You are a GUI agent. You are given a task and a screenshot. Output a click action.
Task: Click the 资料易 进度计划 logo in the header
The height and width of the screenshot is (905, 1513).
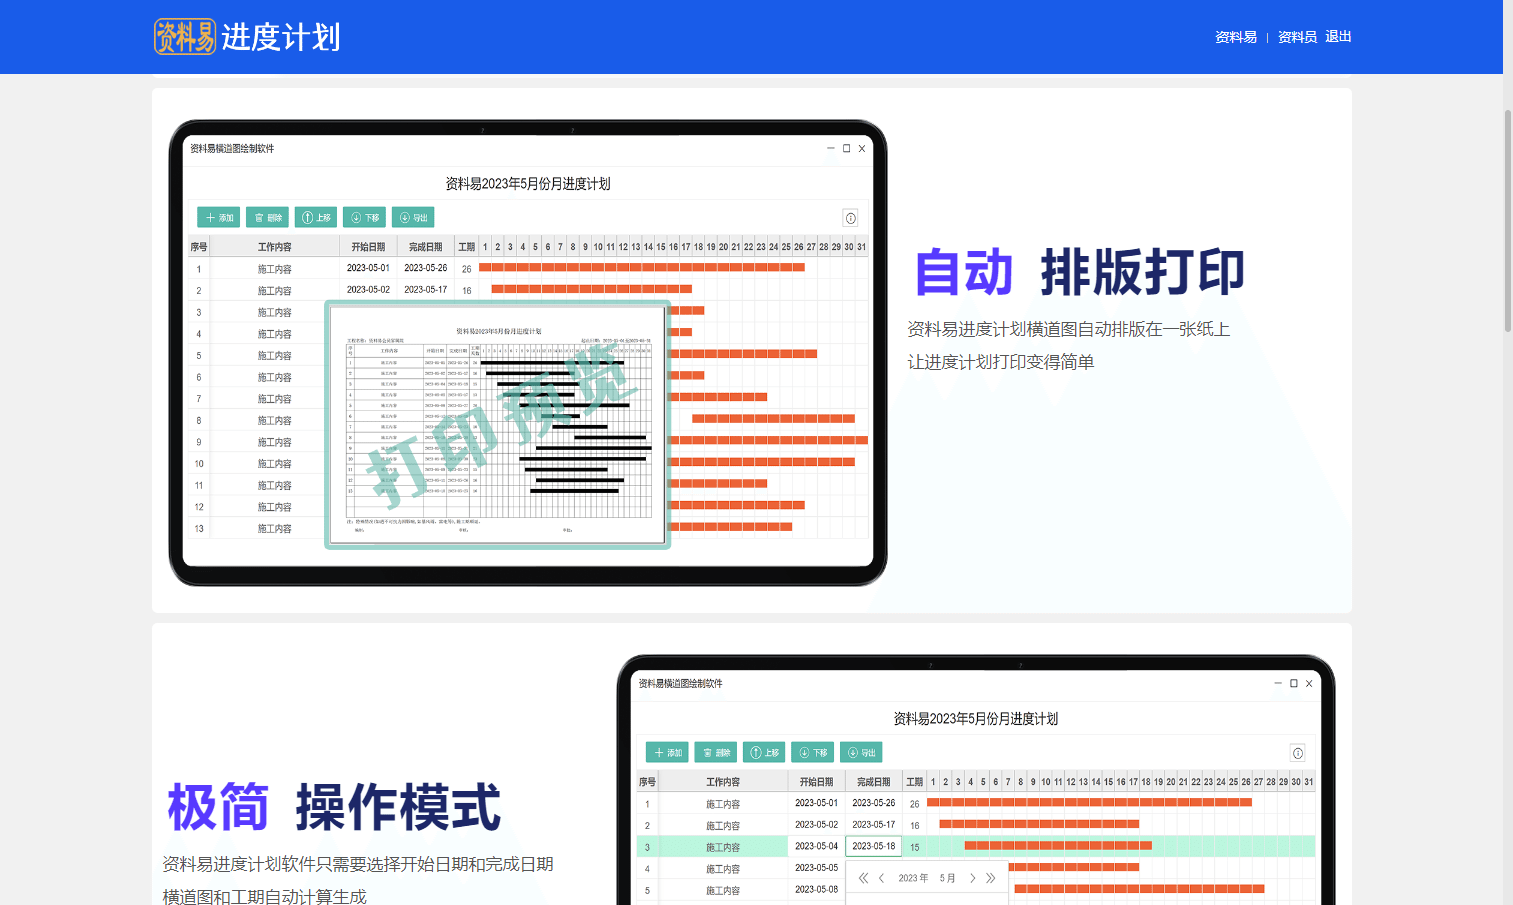247,37
